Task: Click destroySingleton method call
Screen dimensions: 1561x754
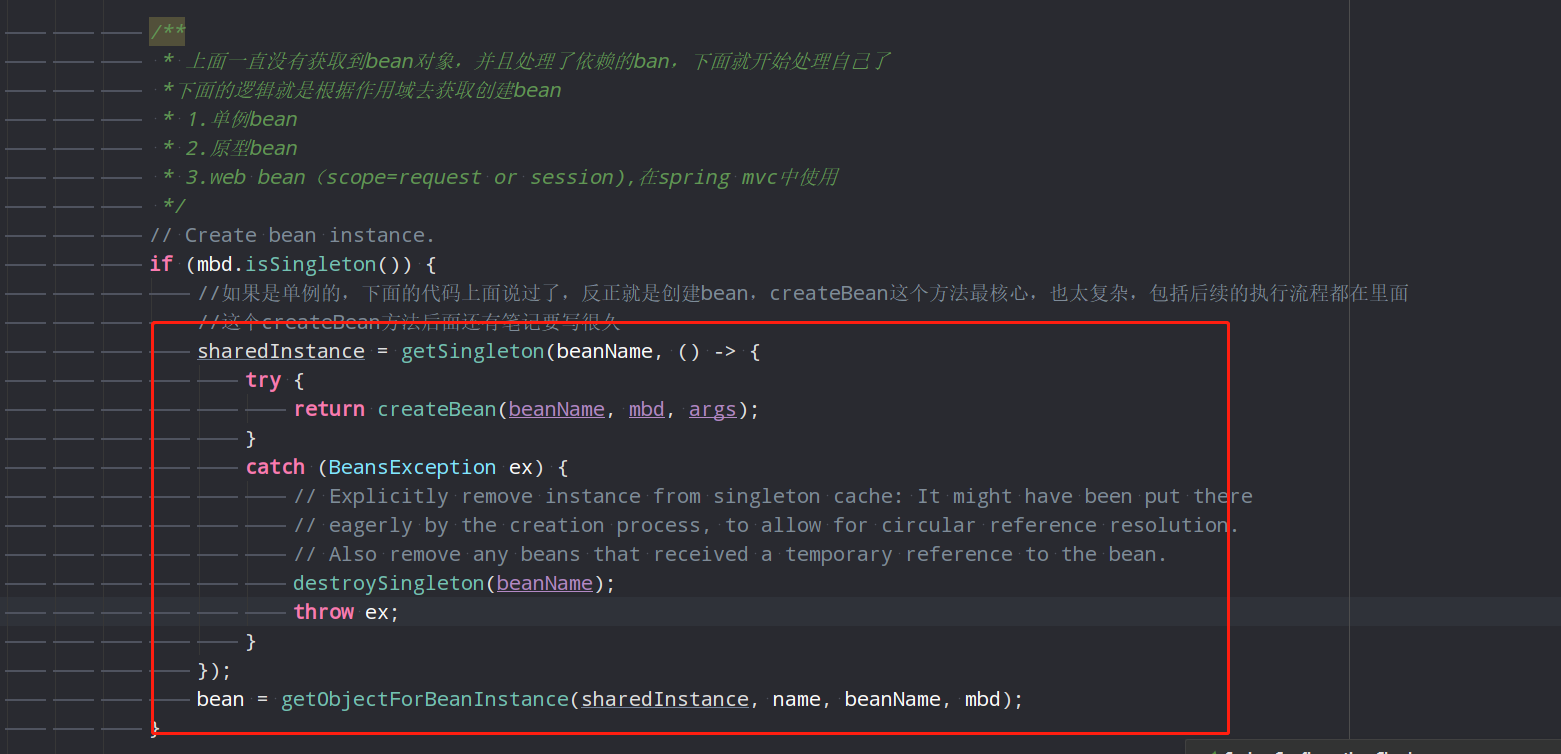Action: tap(388, 584)
